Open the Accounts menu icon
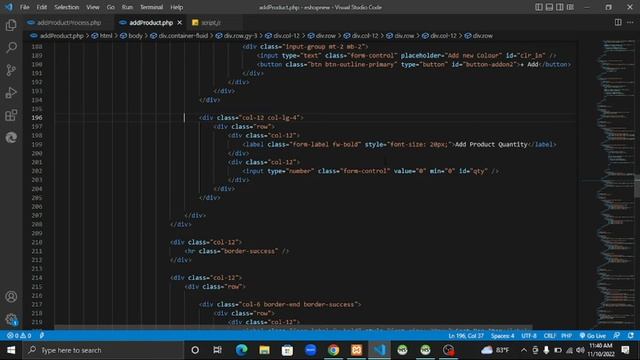Screen dimensions: 640x360 pos(11,297)
